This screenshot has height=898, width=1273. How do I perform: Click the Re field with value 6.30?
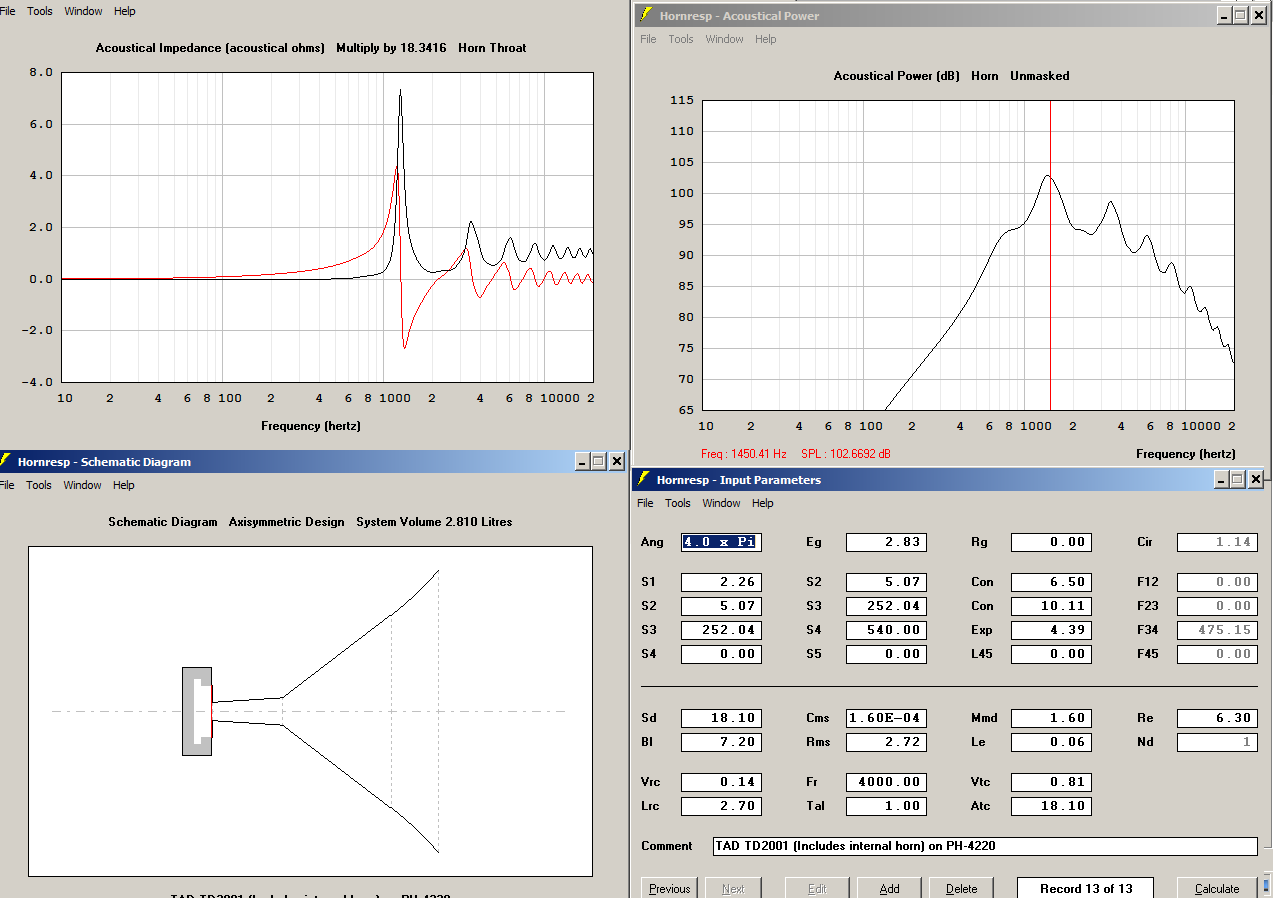(x=1217, y=718)
